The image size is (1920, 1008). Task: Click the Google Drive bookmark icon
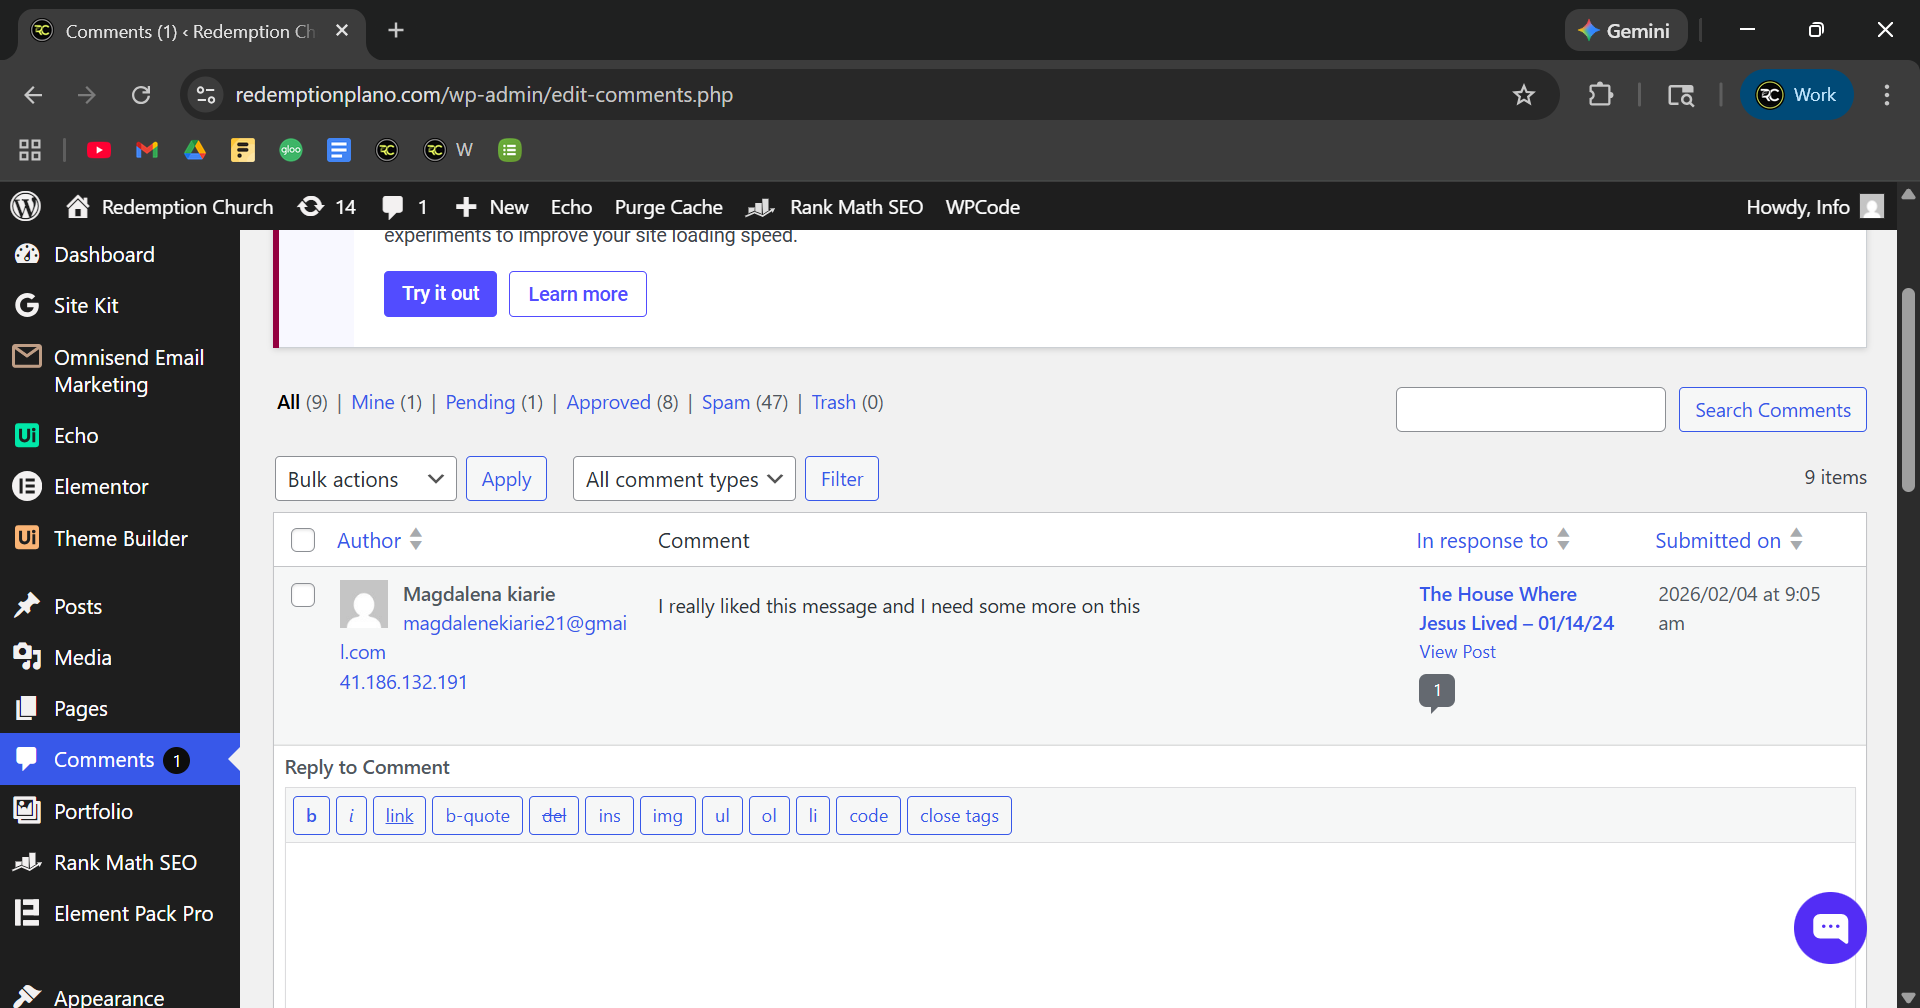195,150
